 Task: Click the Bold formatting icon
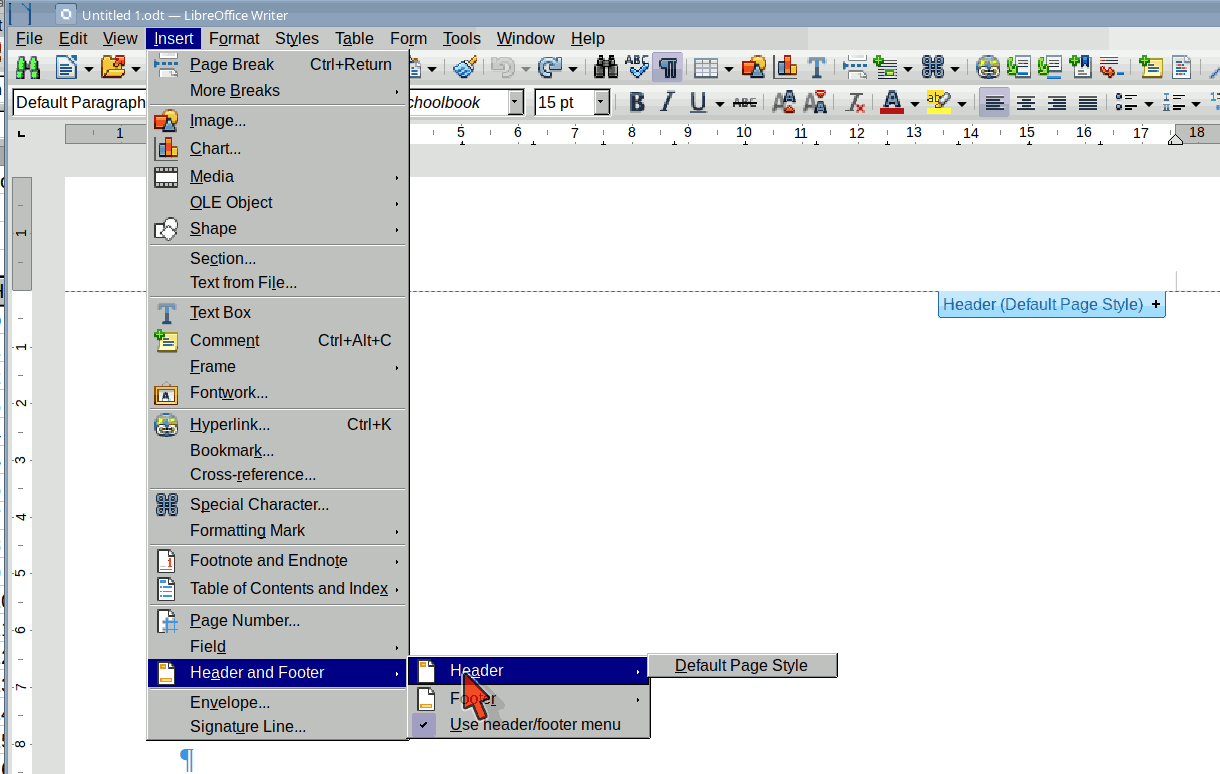coord(636,103)
